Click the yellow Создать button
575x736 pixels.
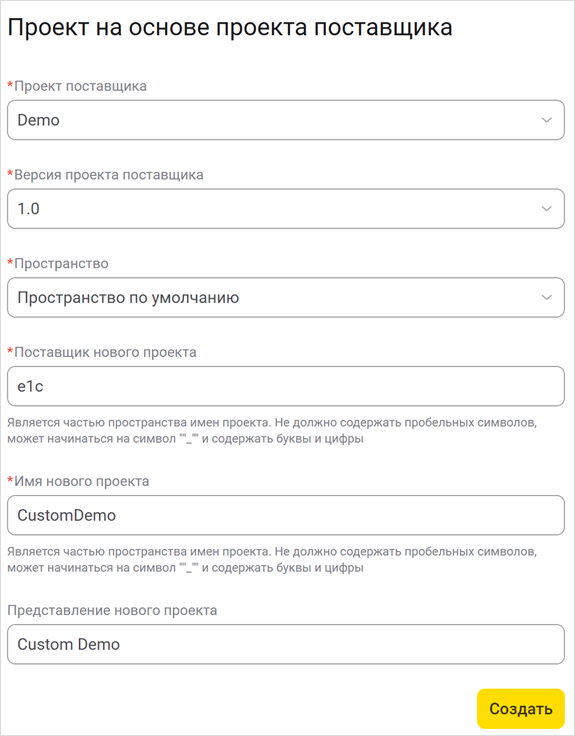[x=521, y=708]
